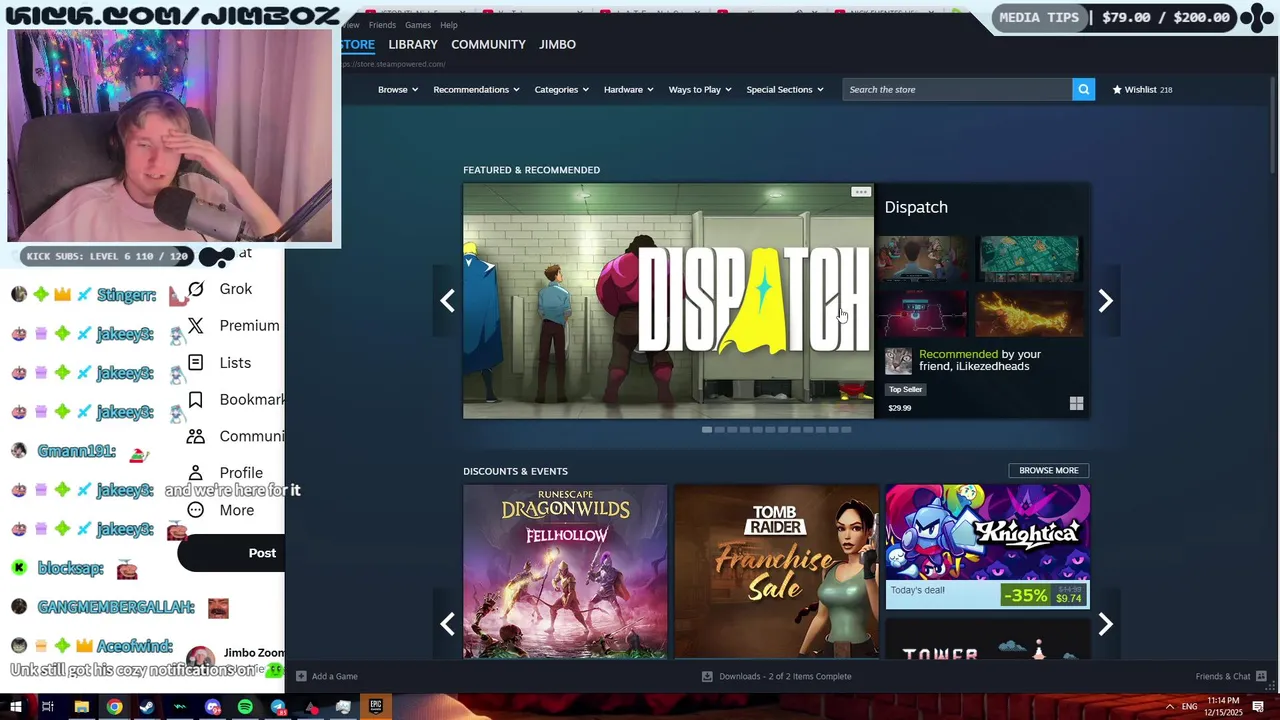The image size is (1280, 720).
Task: Open the Friends & Chat icon
Action: coord(1261,676)
